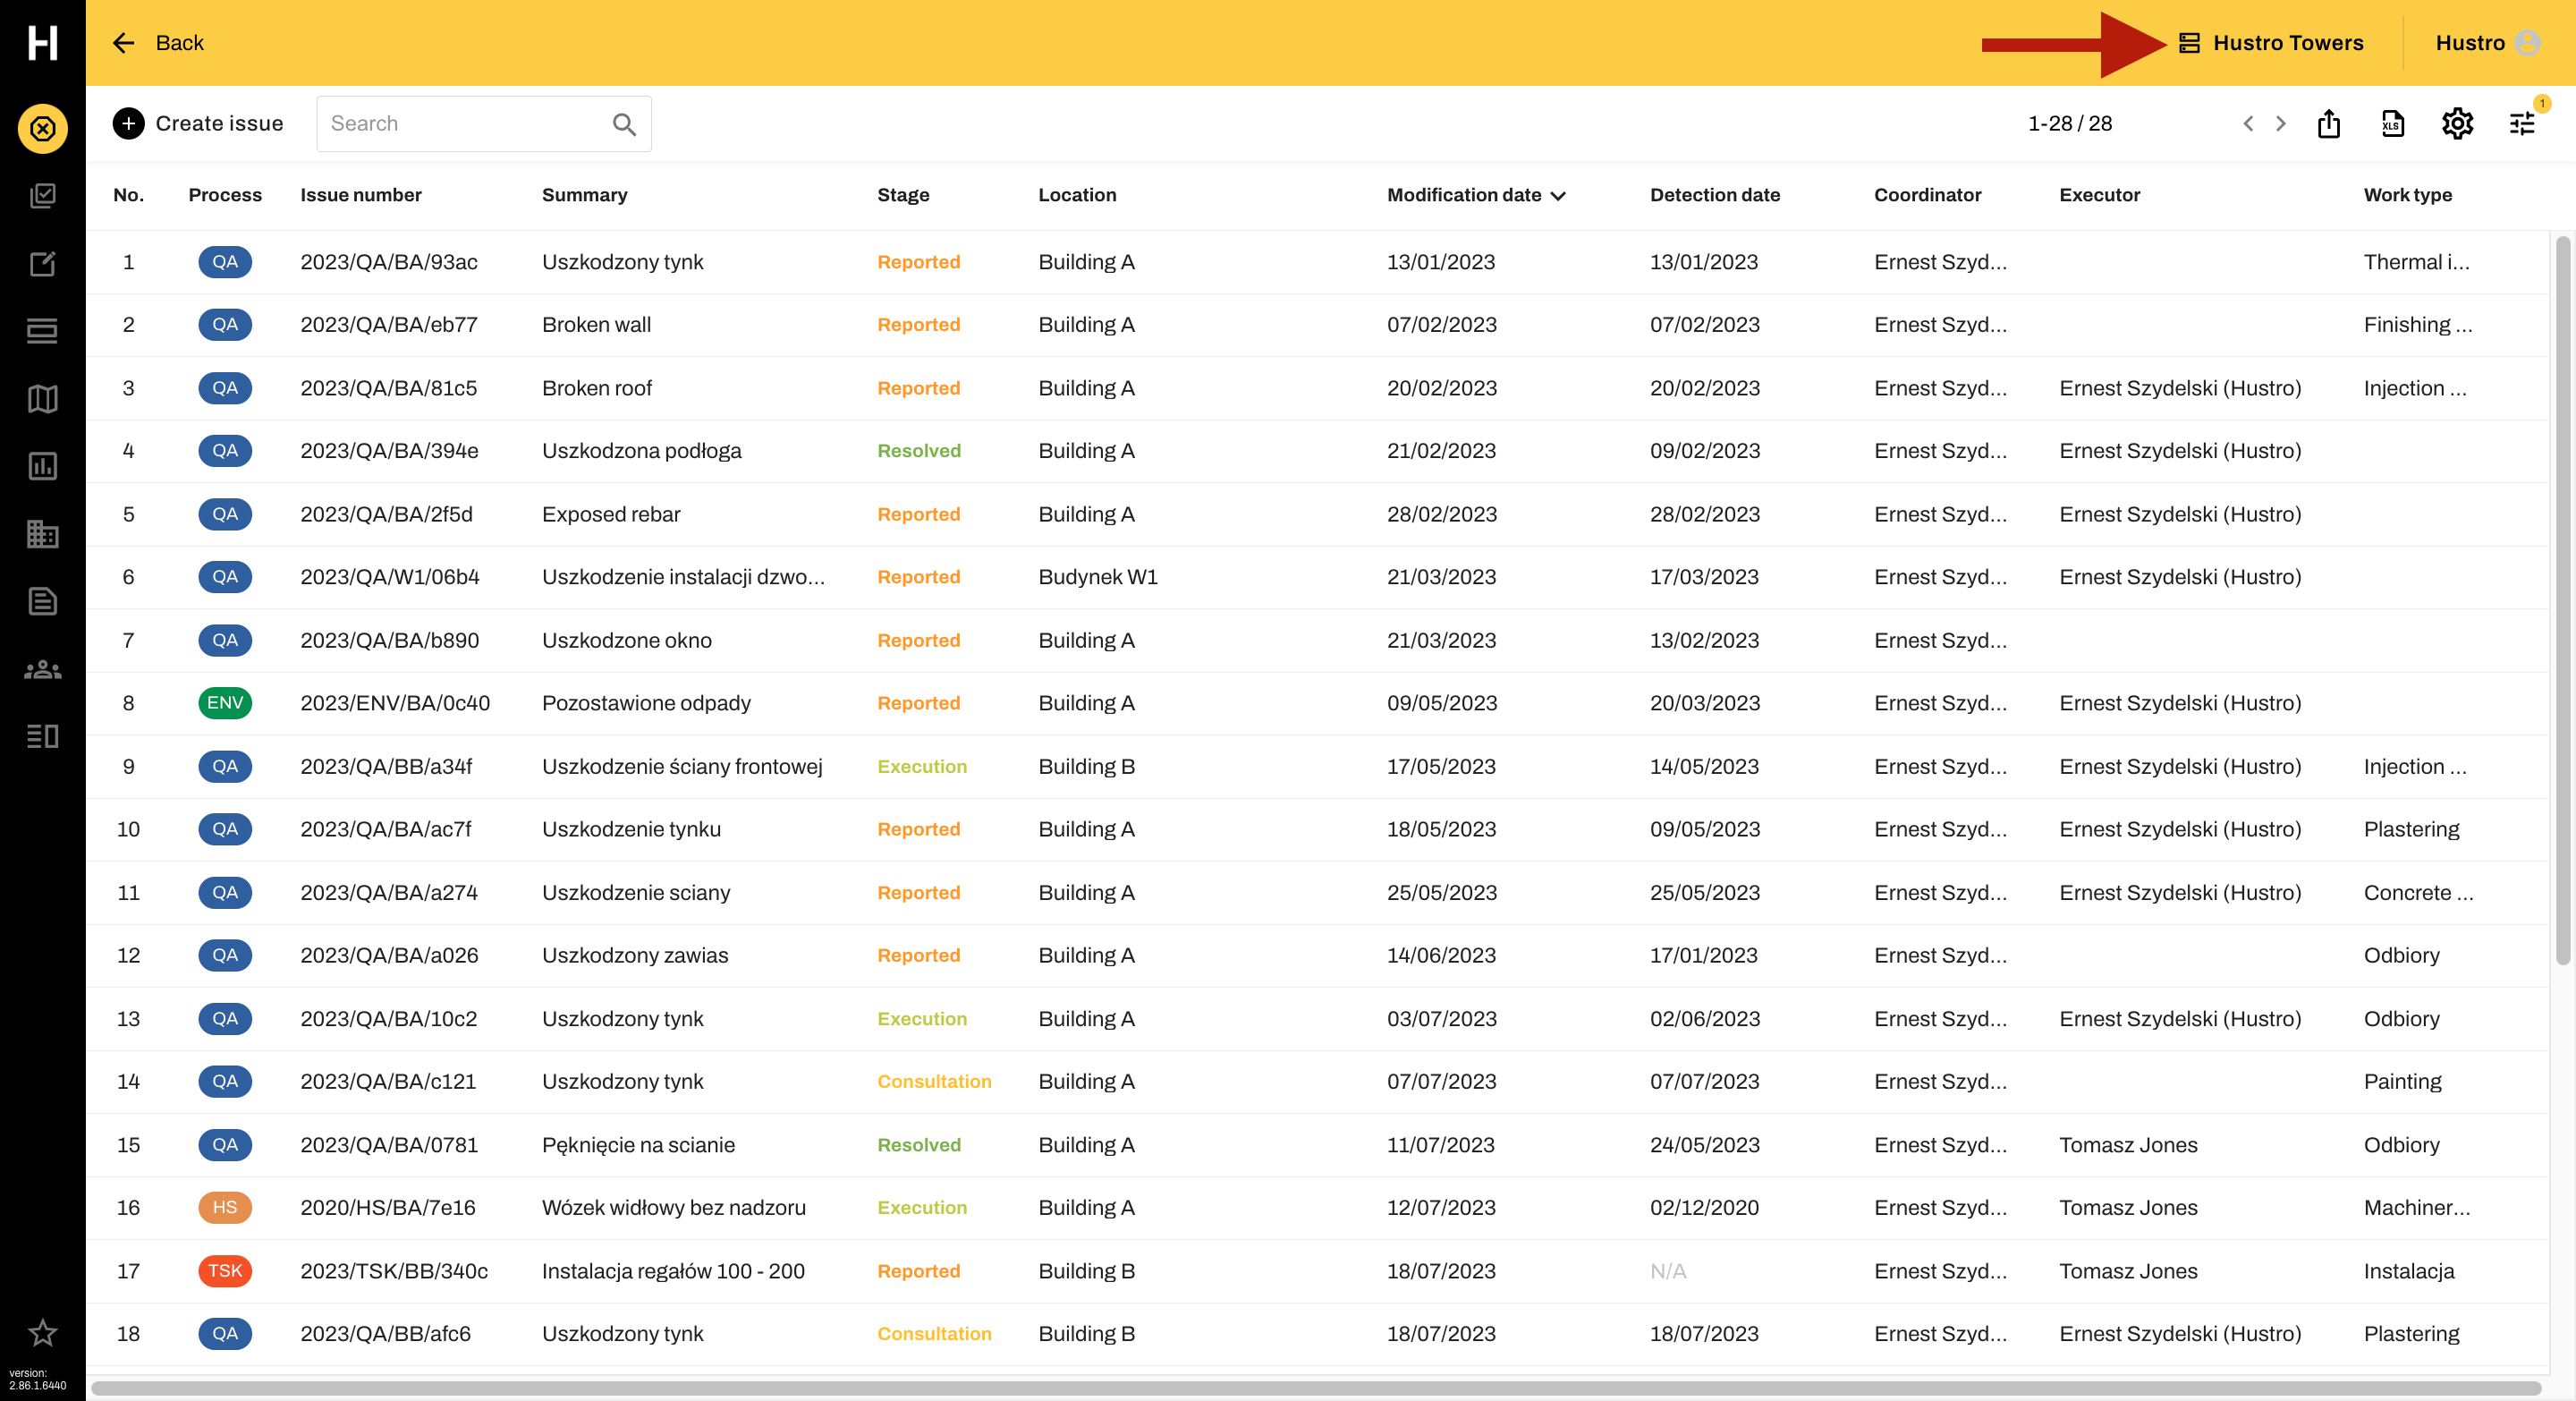
Task: Open the list-panel sidebar icon
Action: [42, 736]
